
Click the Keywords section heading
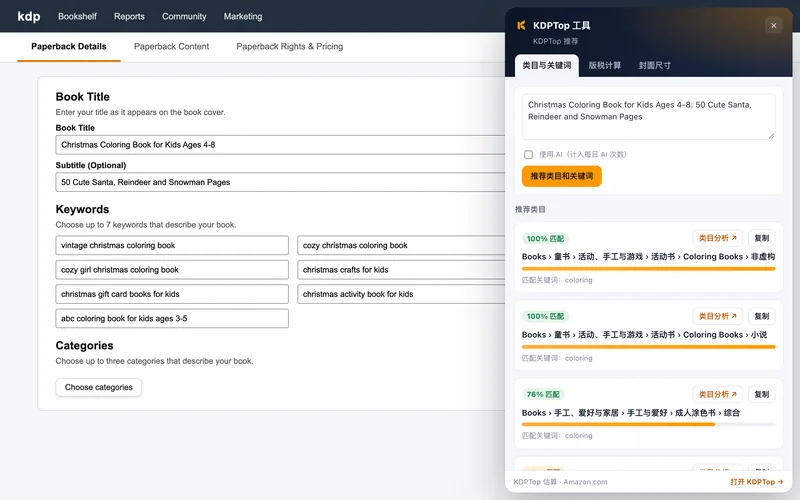tap(82, 210)
